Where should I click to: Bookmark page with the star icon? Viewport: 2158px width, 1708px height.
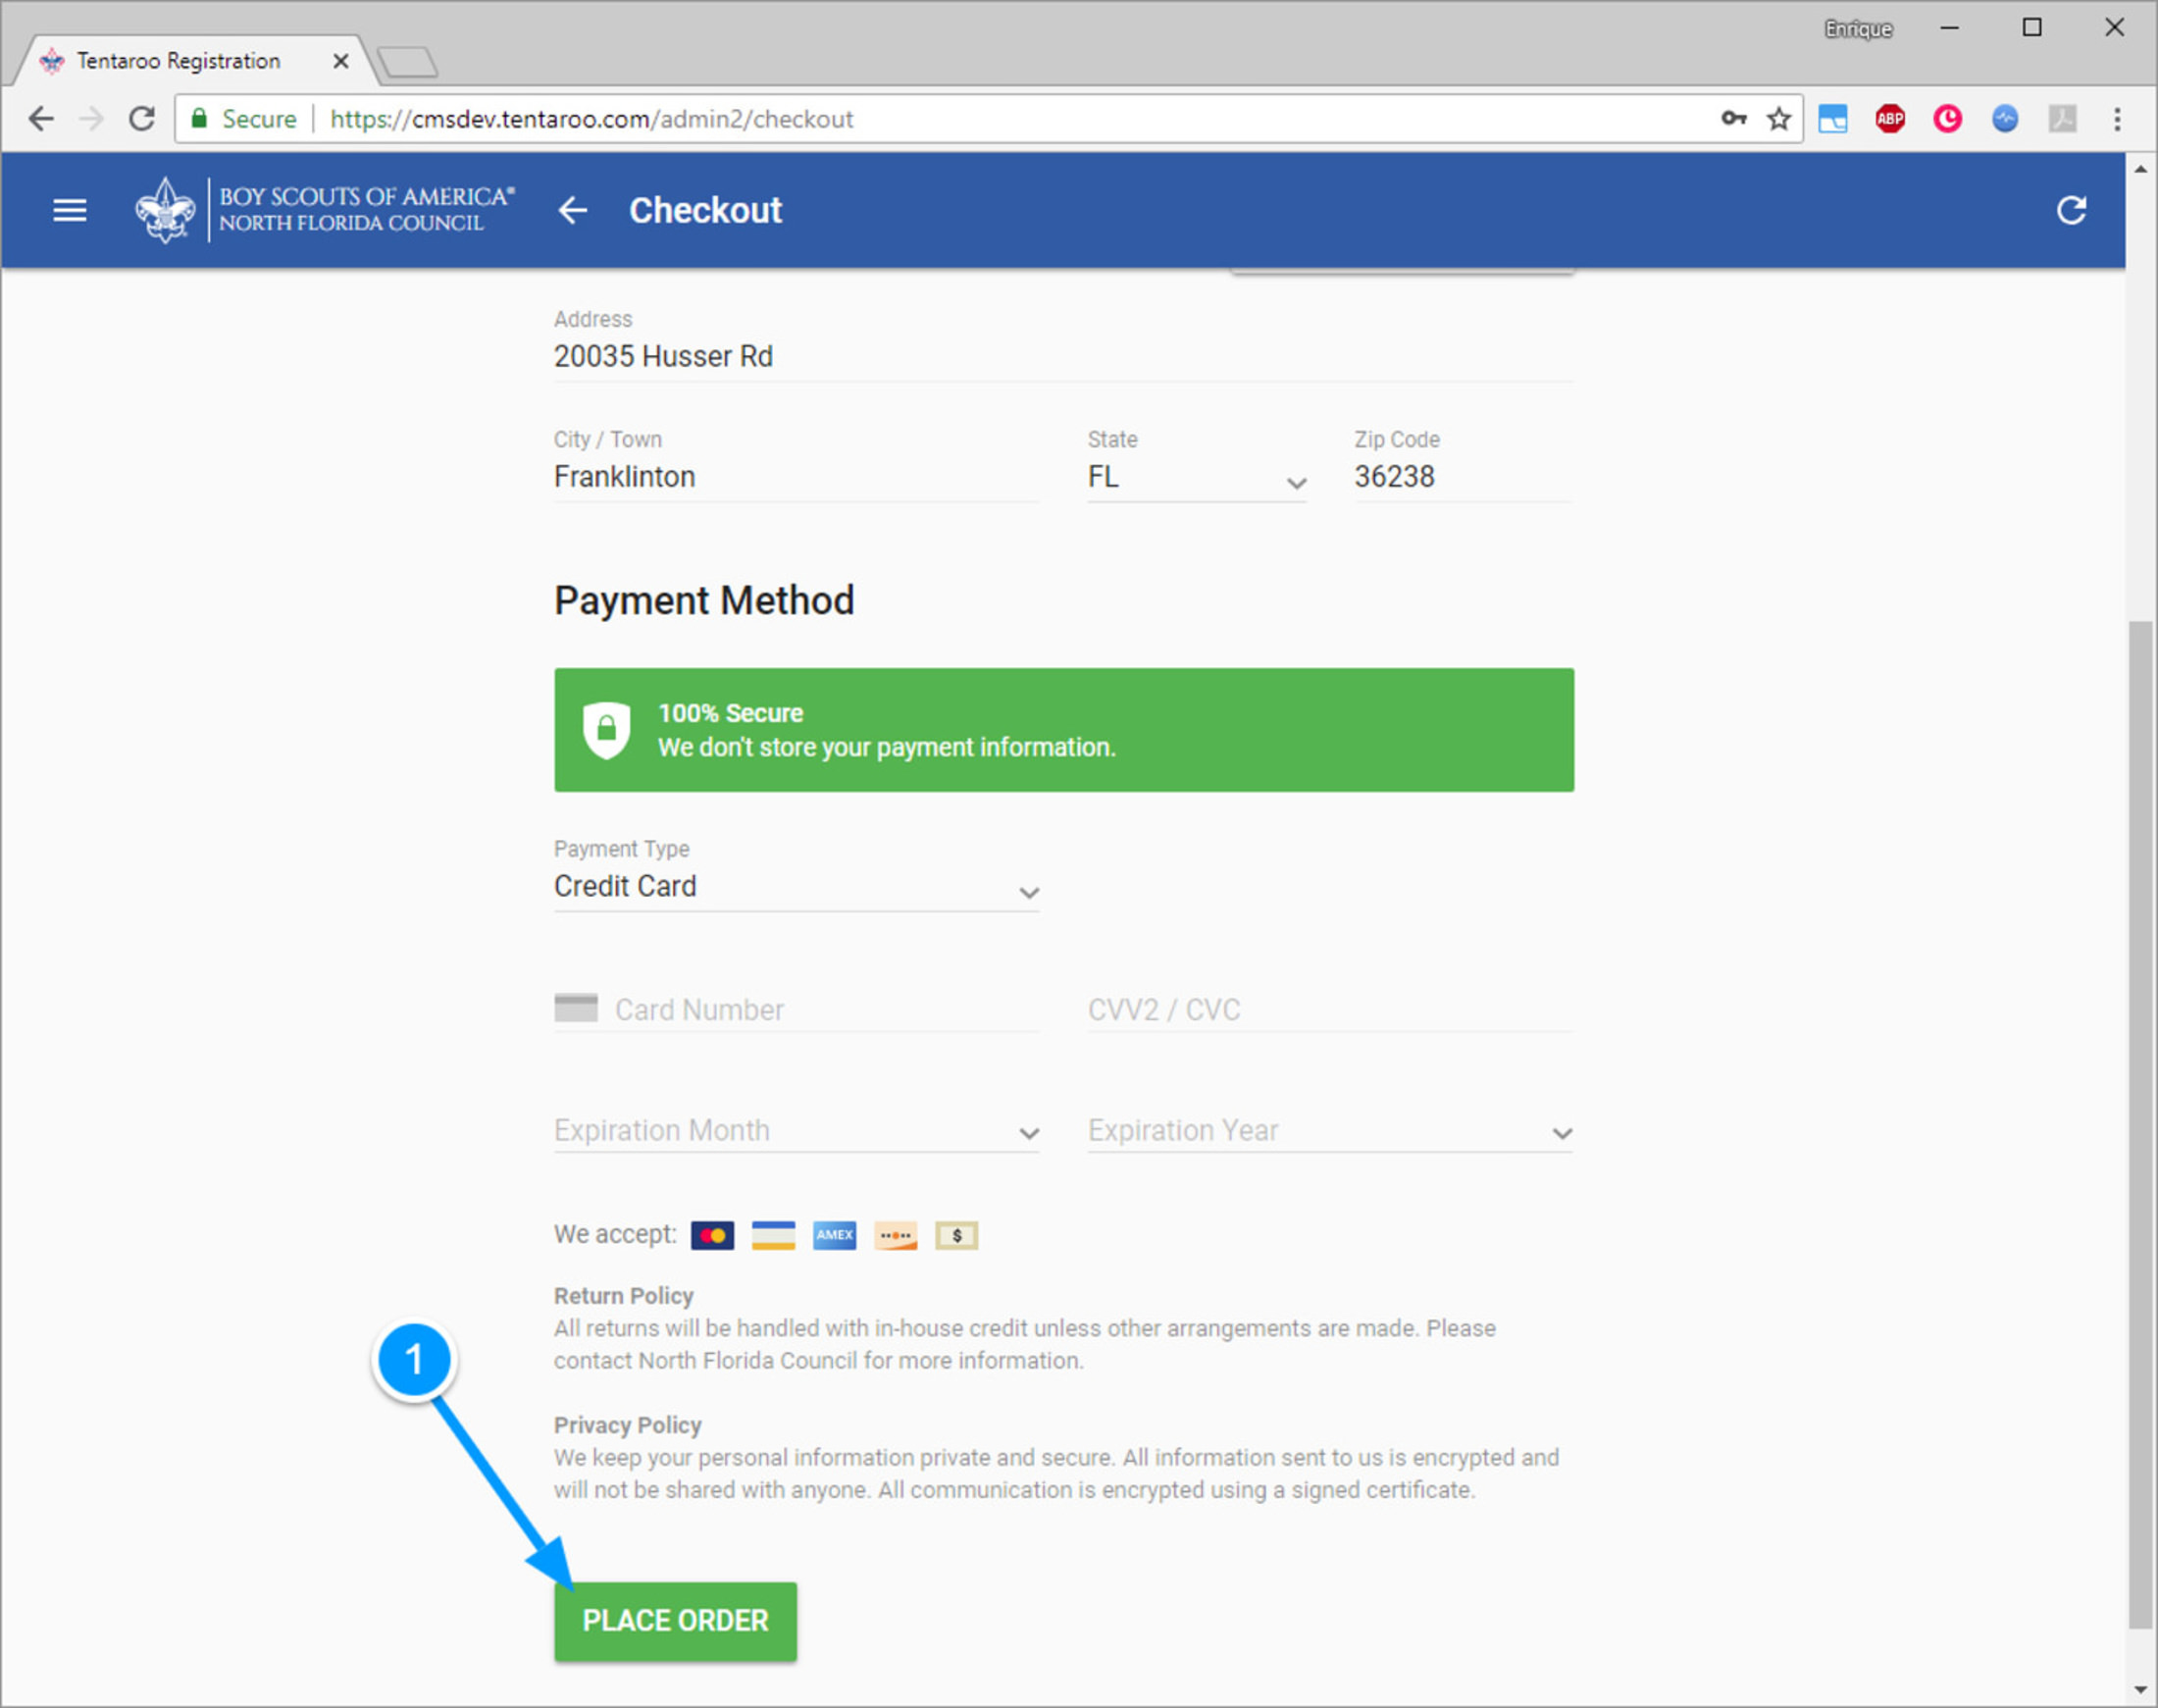(x=1778, y=119)
